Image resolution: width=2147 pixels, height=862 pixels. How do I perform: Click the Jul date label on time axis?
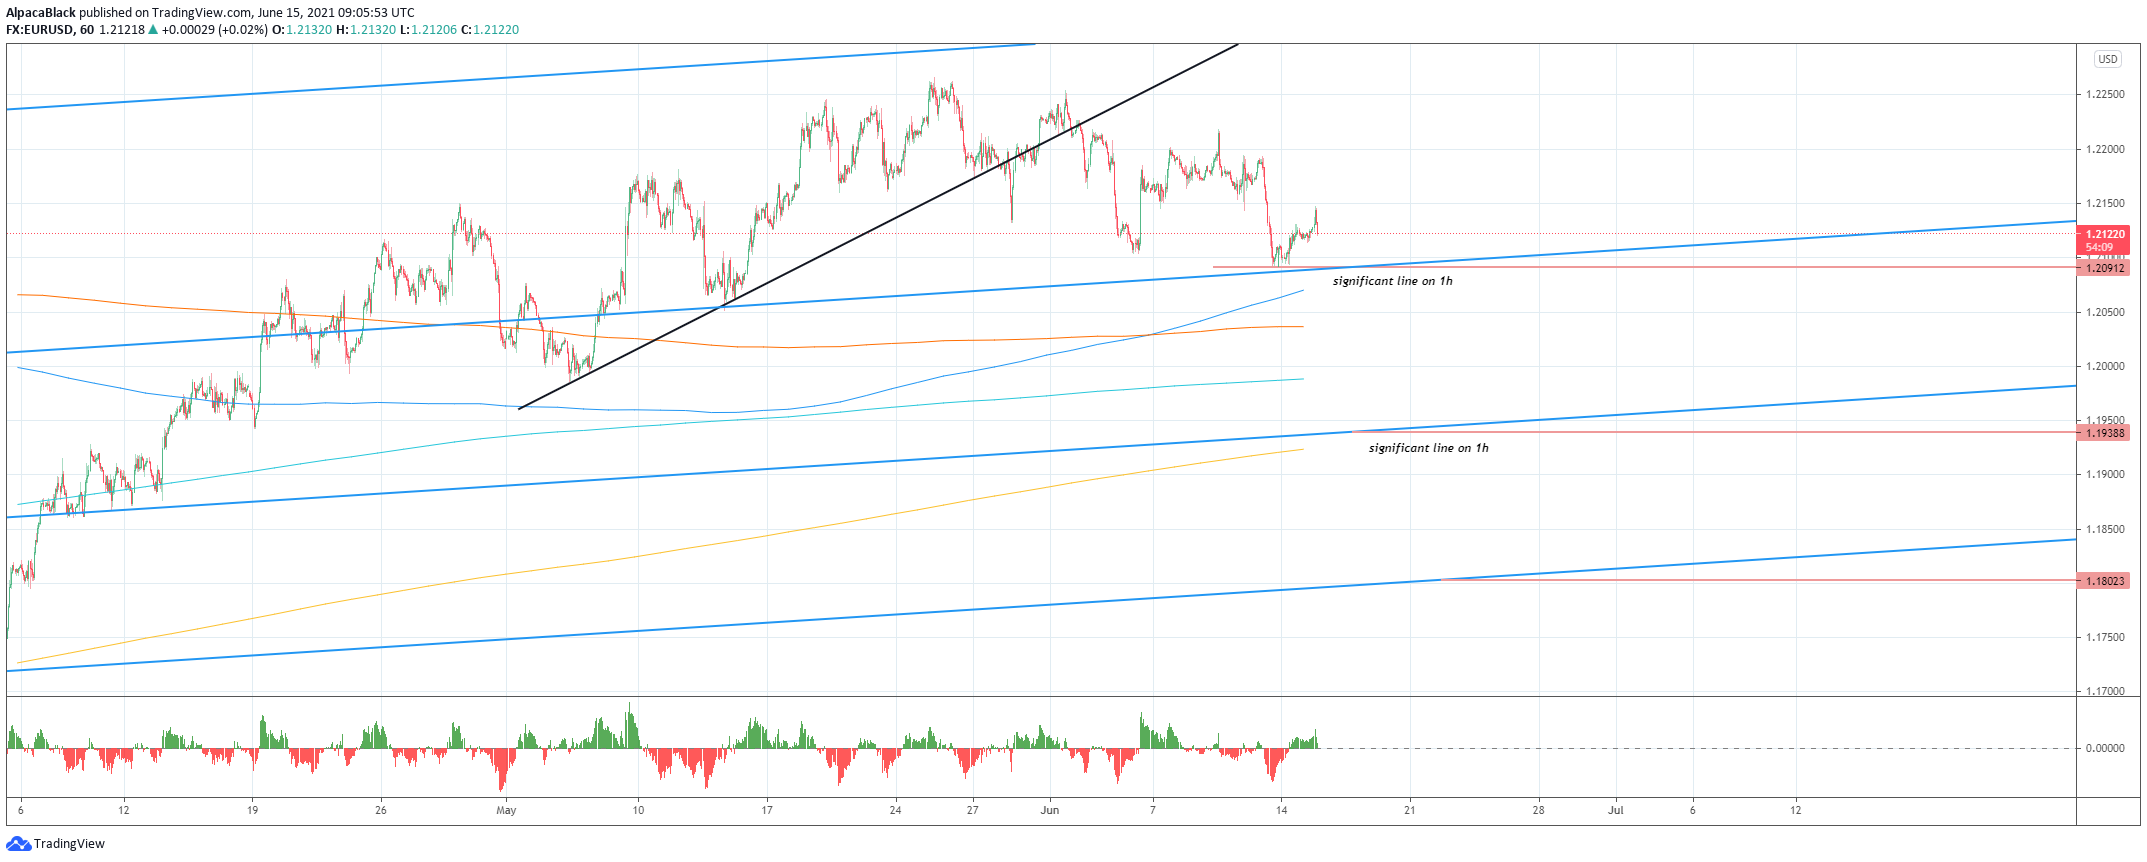1615,811
